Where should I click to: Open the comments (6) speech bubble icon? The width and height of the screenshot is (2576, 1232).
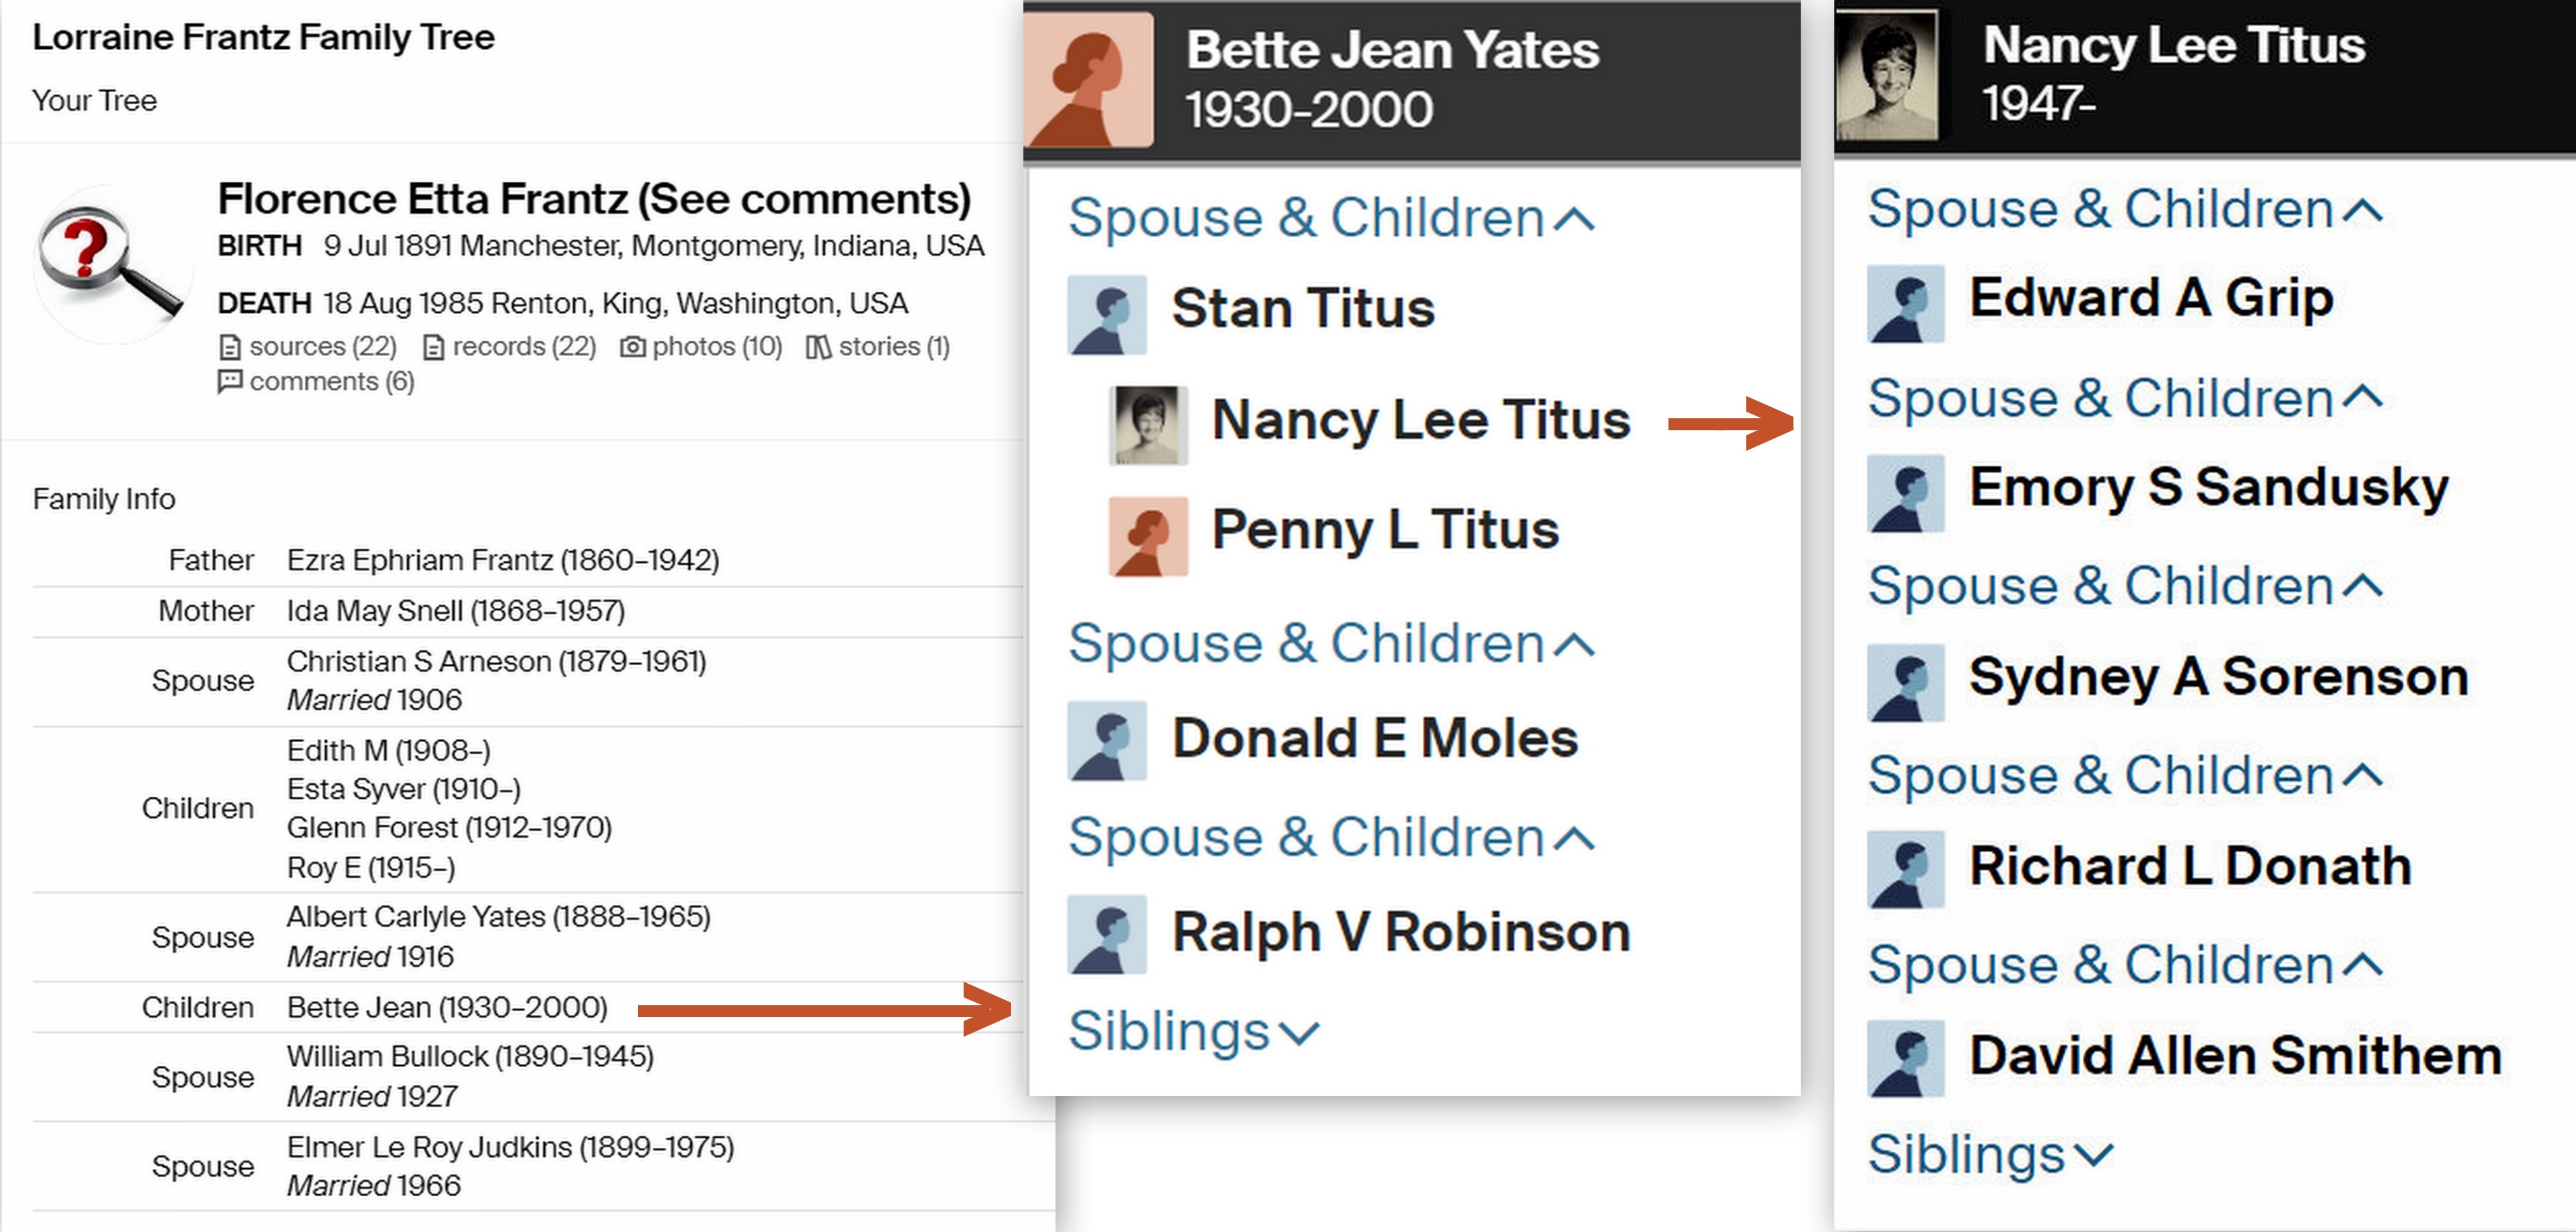(x=230, y=381)
